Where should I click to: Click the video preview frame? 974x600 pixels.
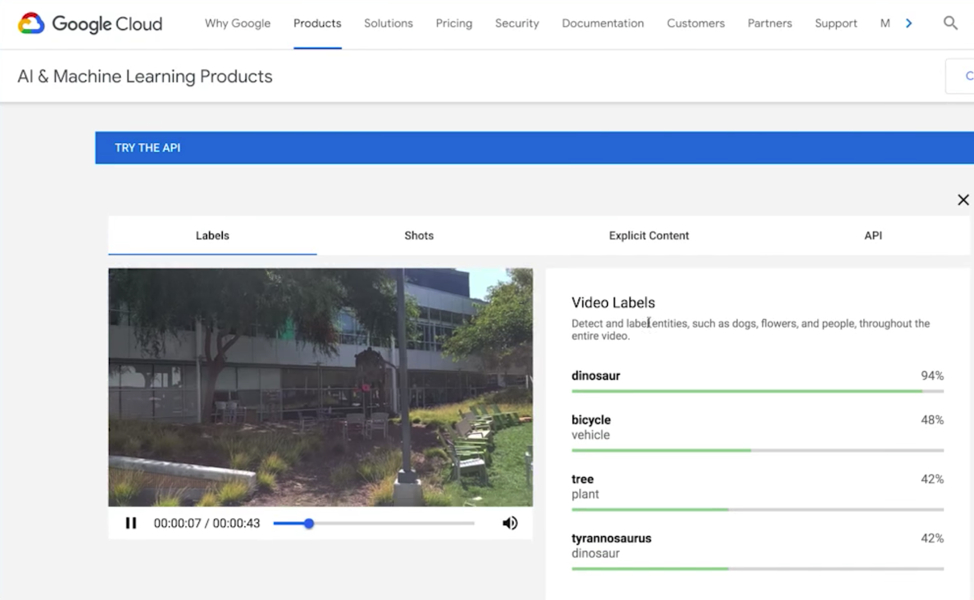click(321, 387)
